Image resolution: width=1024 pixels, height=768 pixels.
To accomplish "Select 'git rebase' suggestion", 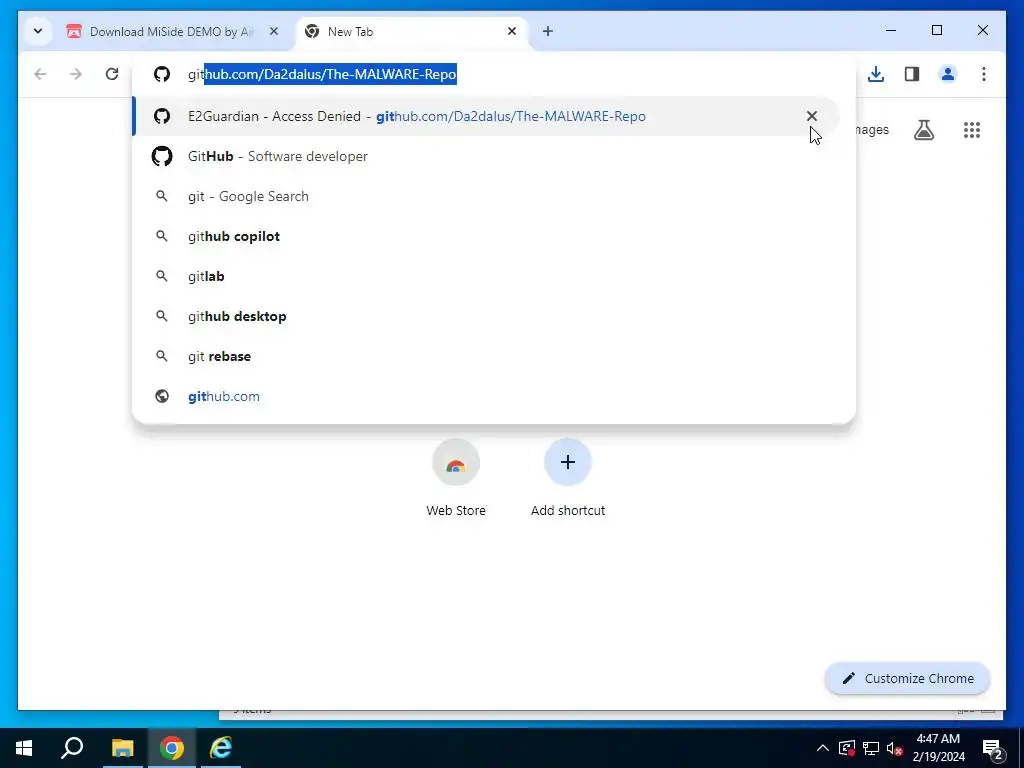I will click(x=487, y=357).
